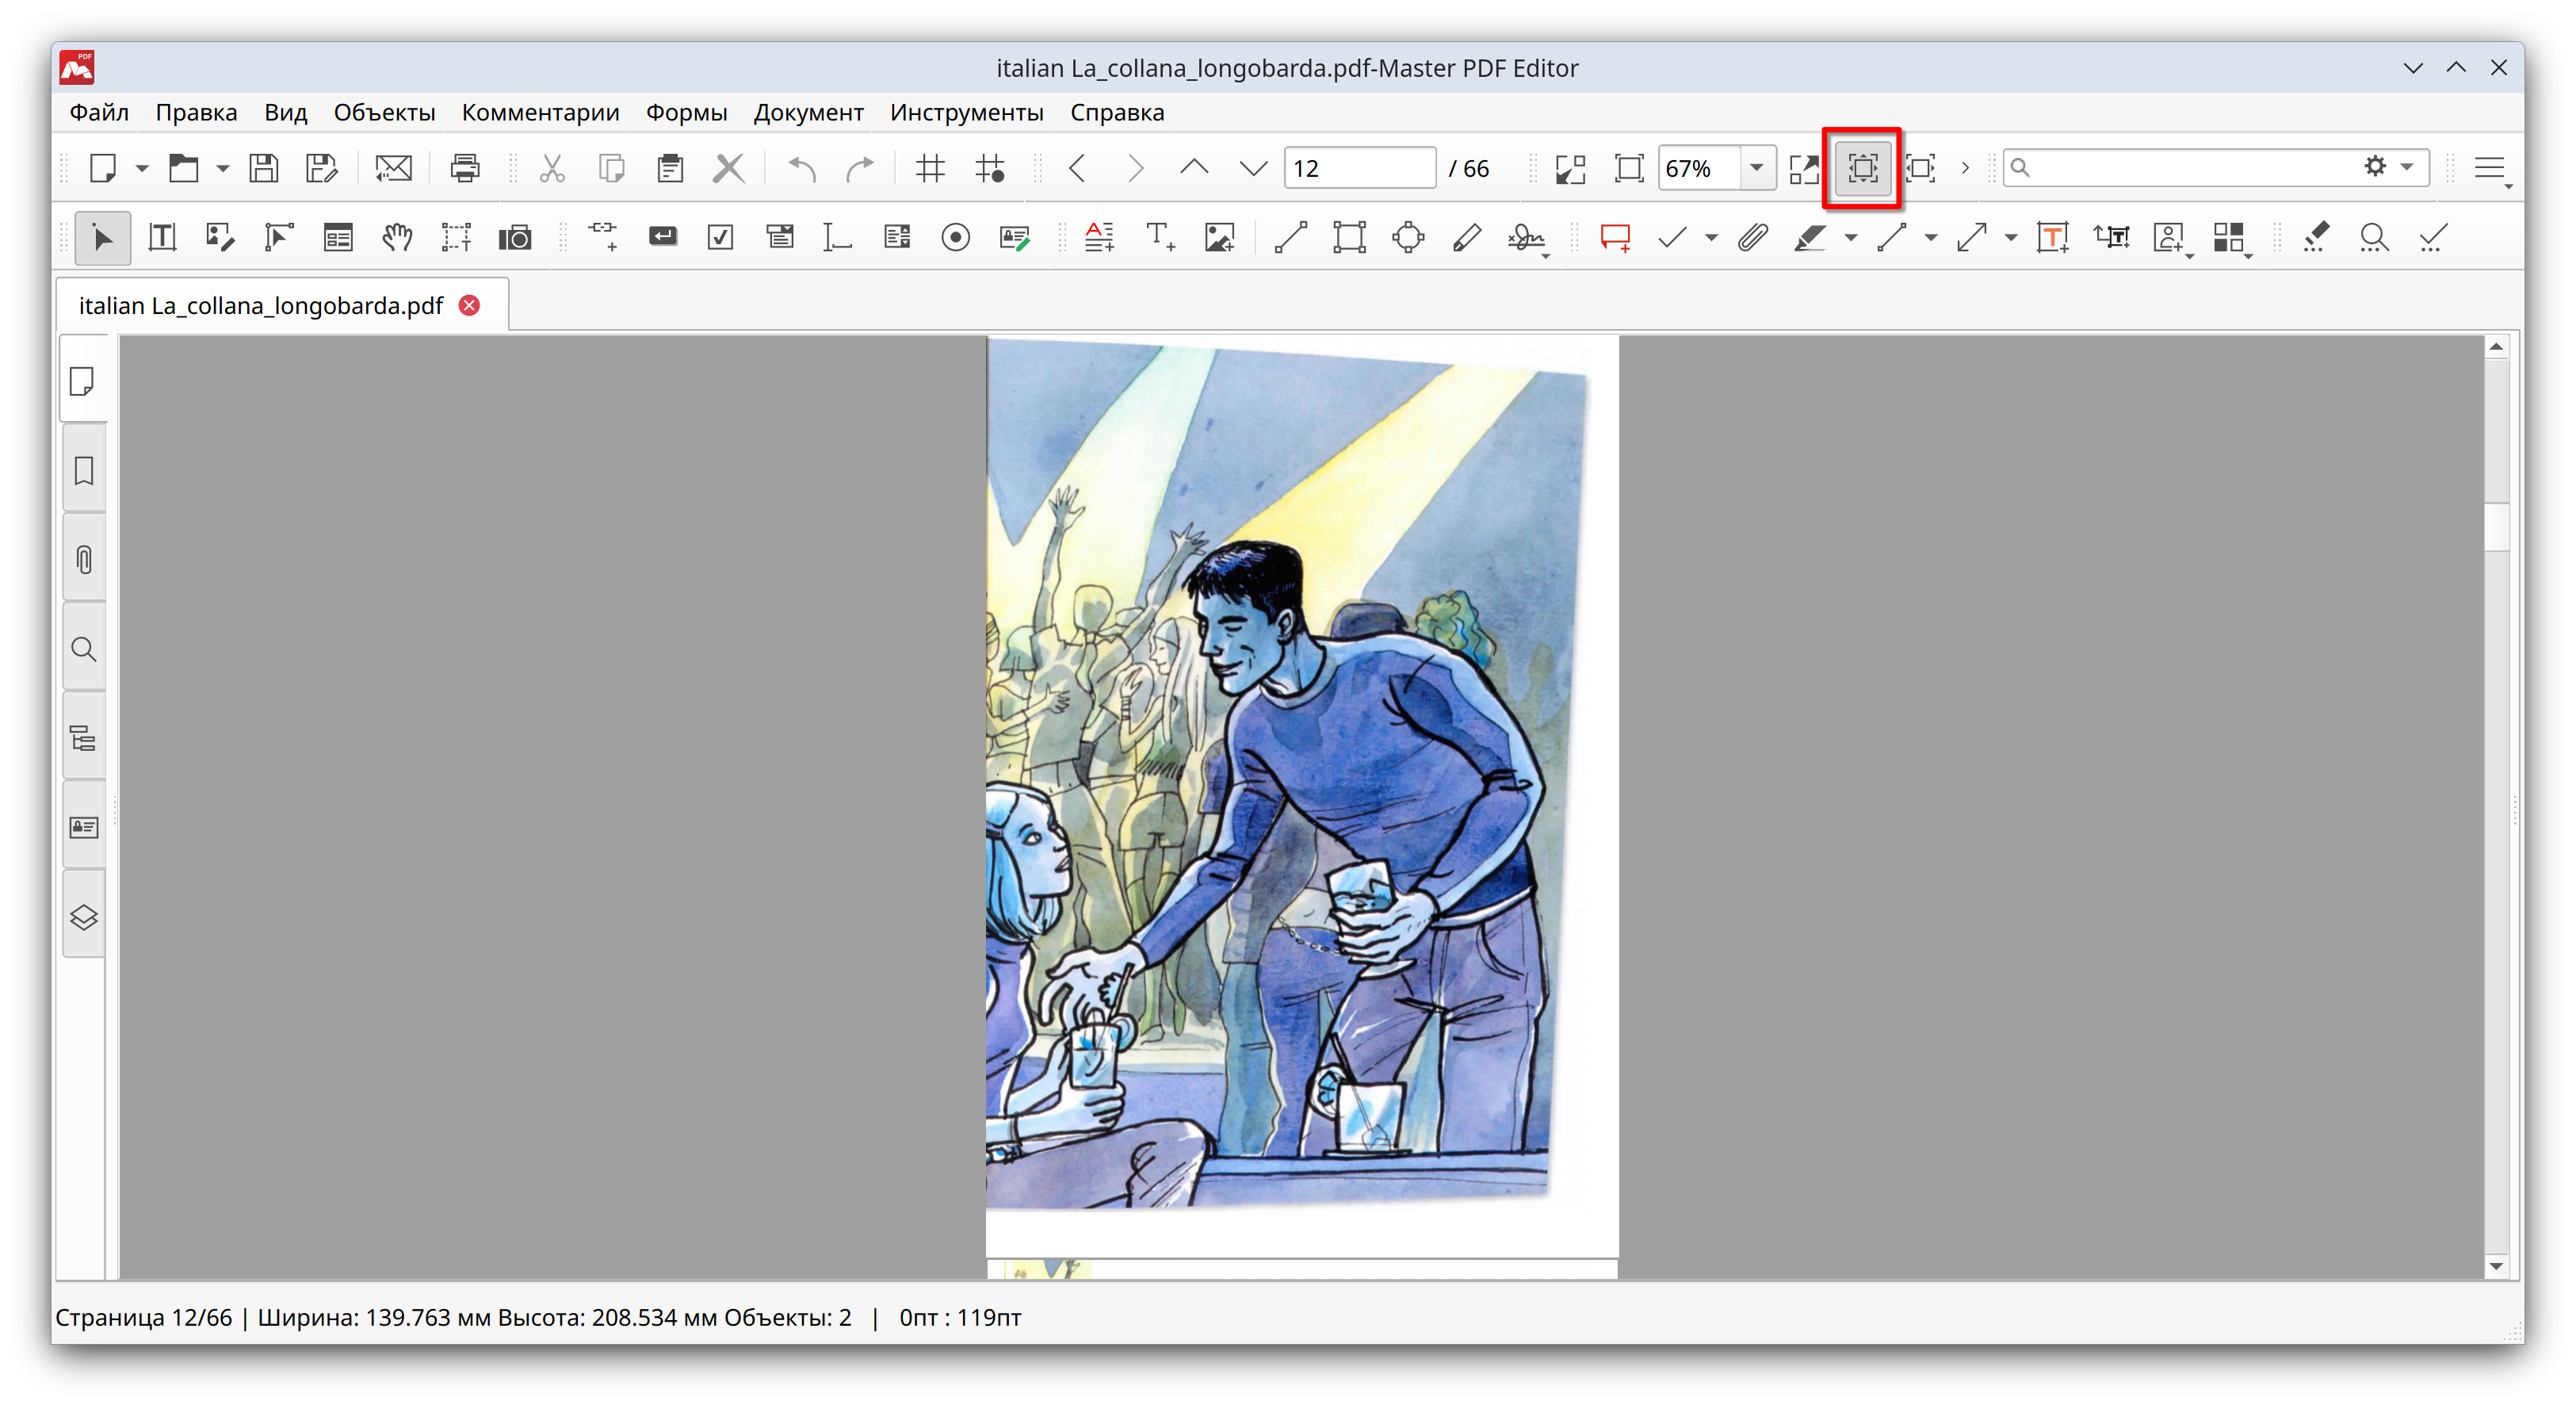Open the new document dropdown arrow

pos(142,168)
